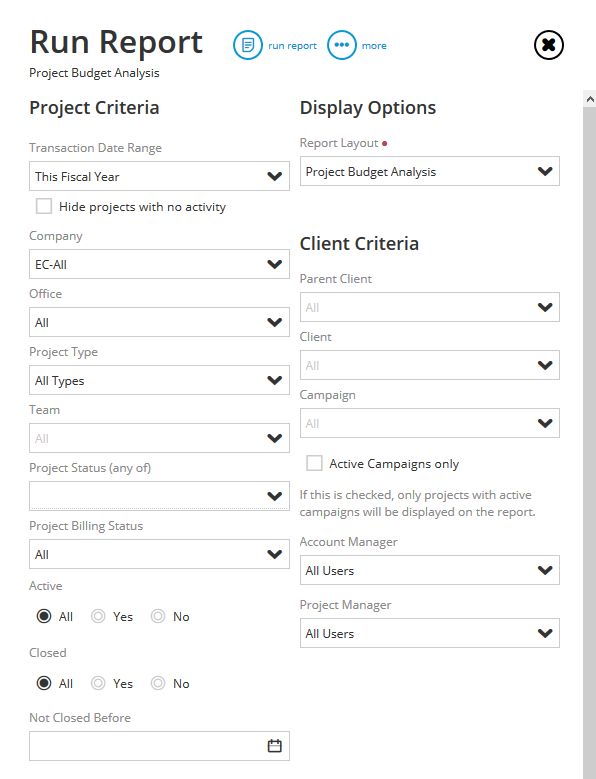Image resolution: width=596 pixels, height=779 pixels.
Task: Check Active Campaigns only
Action: point(314,463)
